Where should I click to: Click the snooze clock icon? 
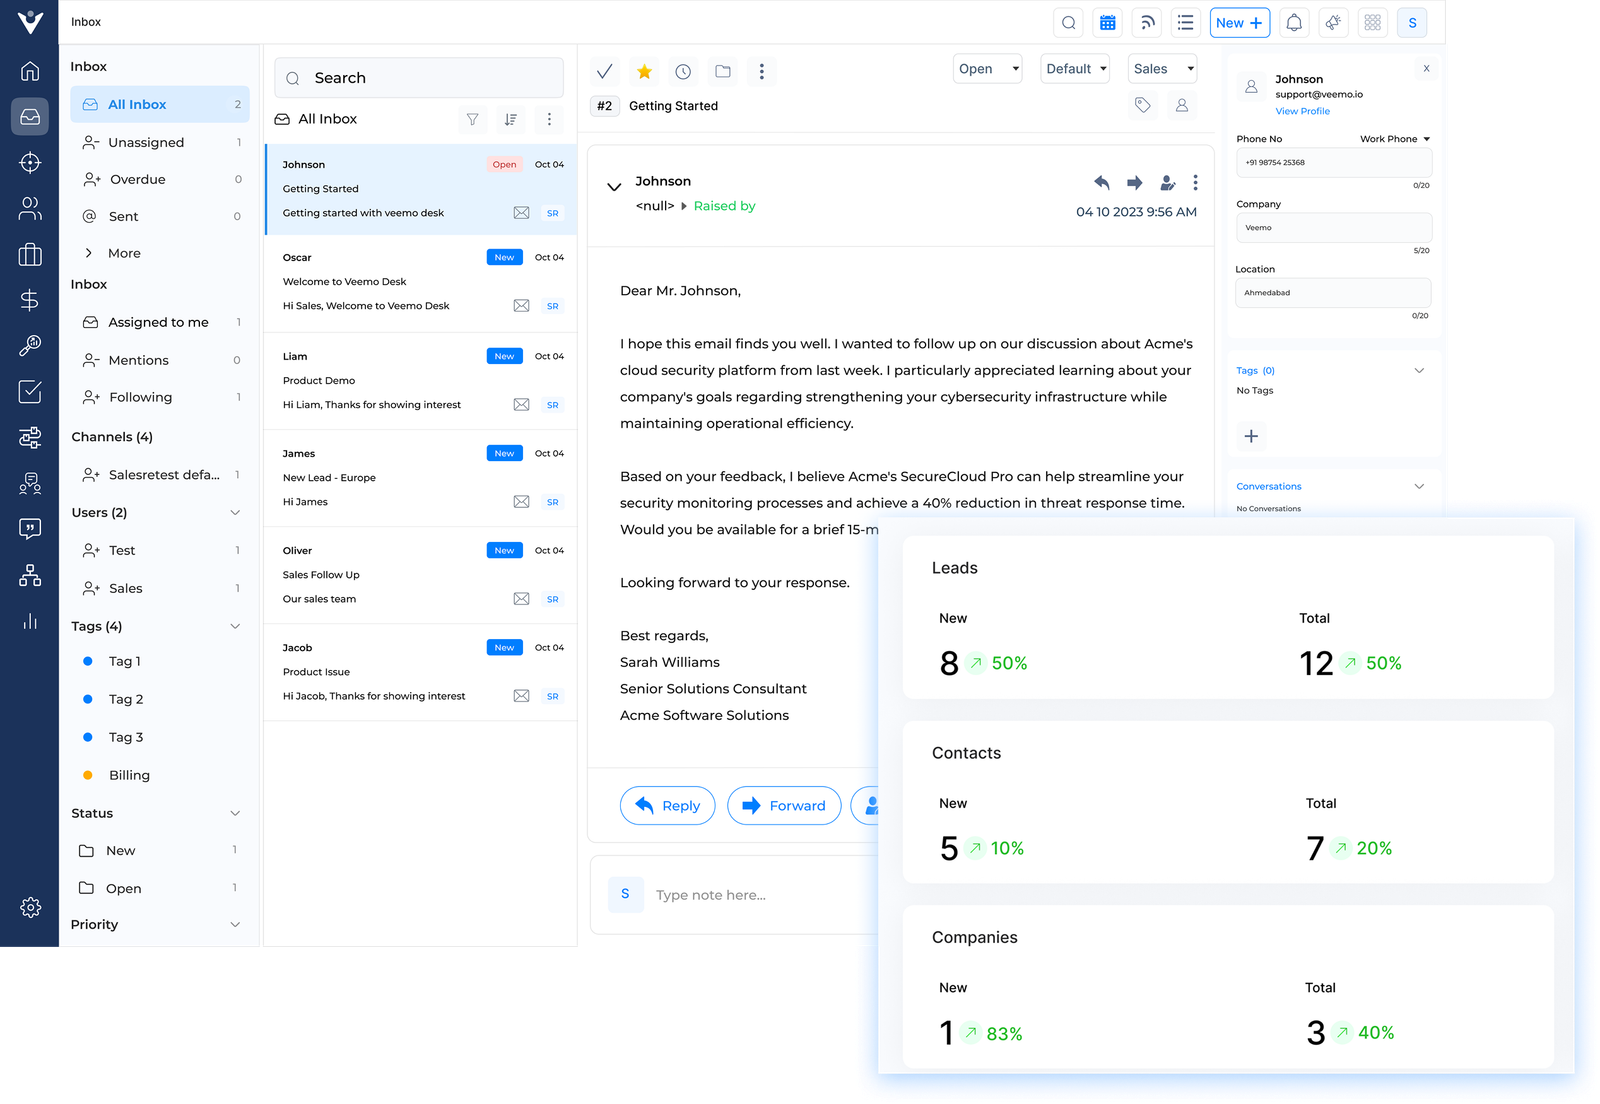(683, 71)
